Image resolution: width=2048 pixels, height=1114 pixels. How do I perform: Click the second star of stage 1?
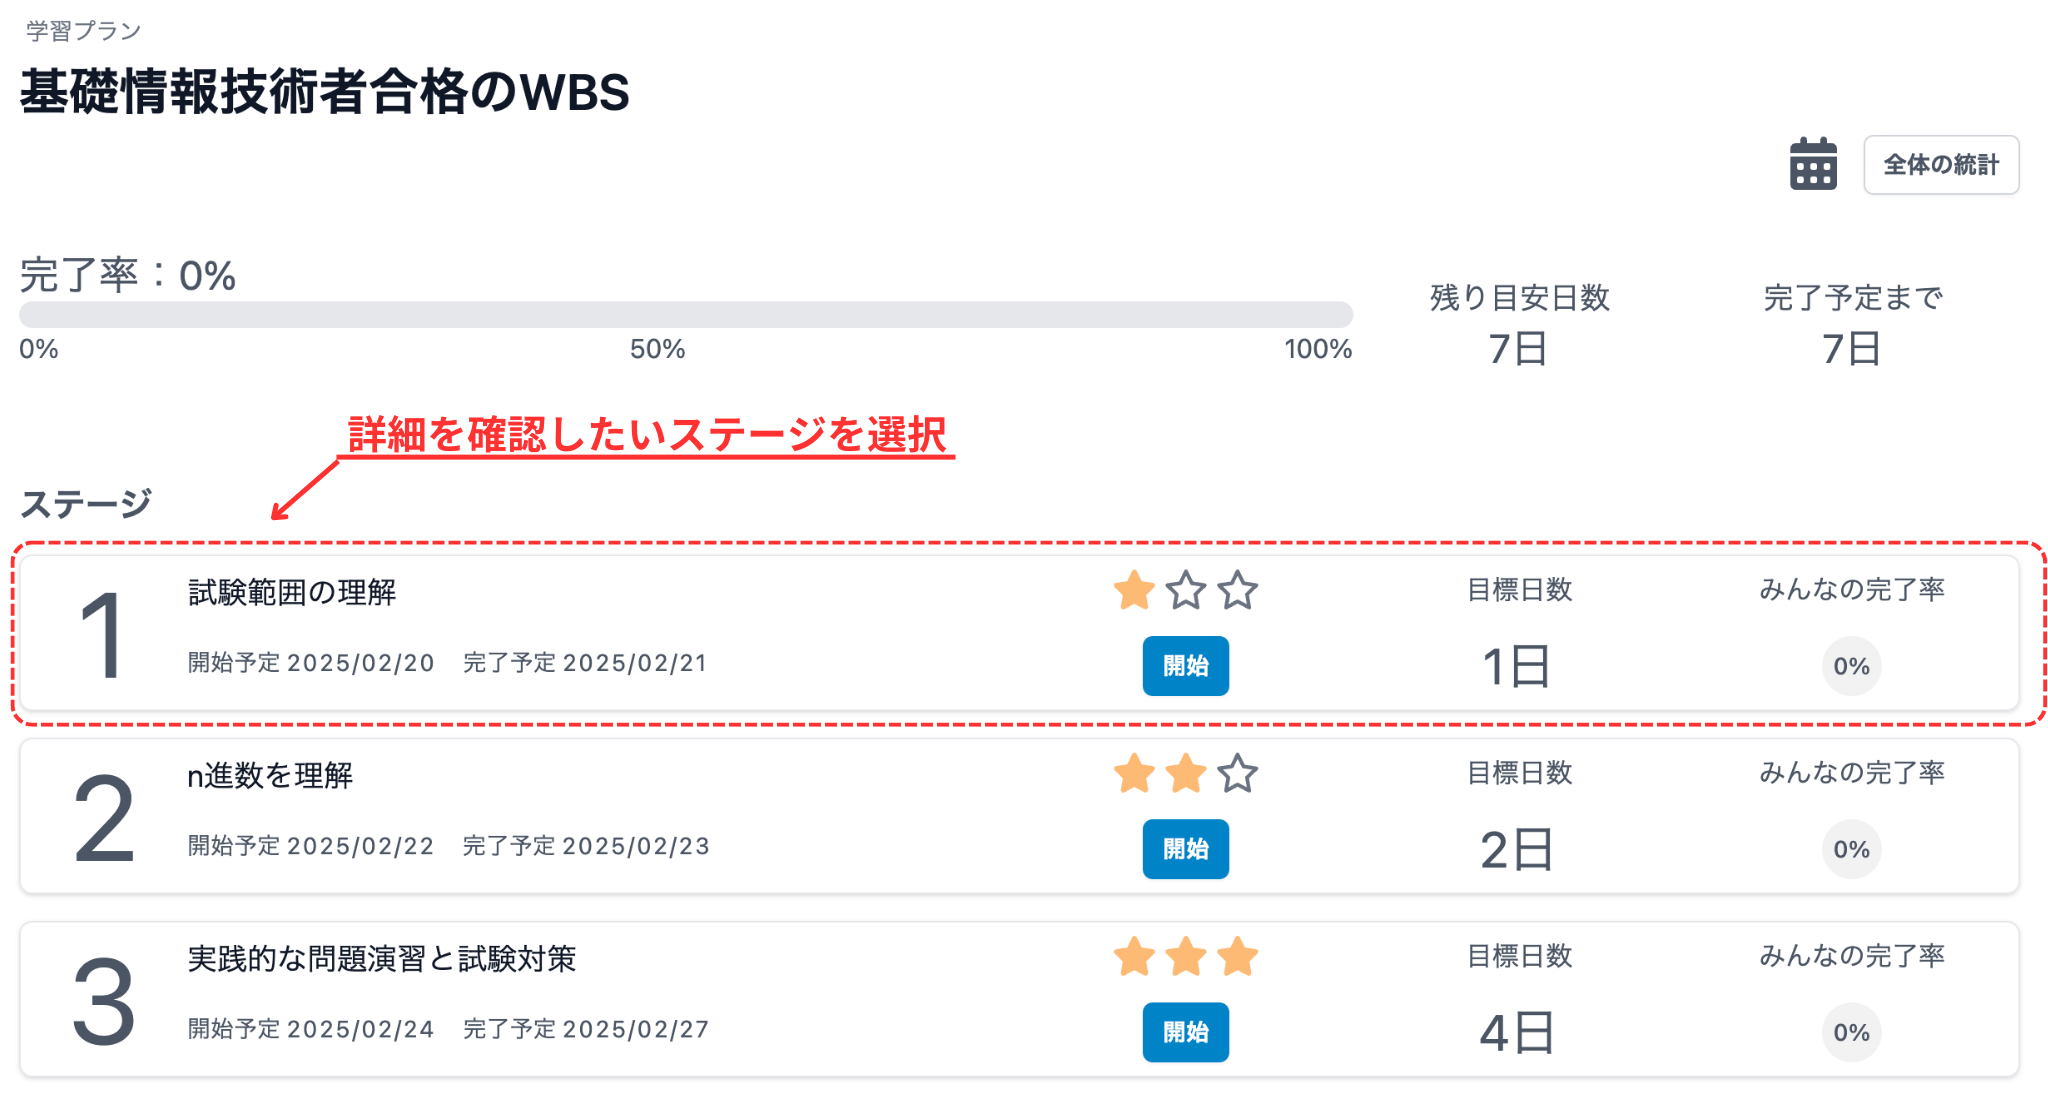1186,590
